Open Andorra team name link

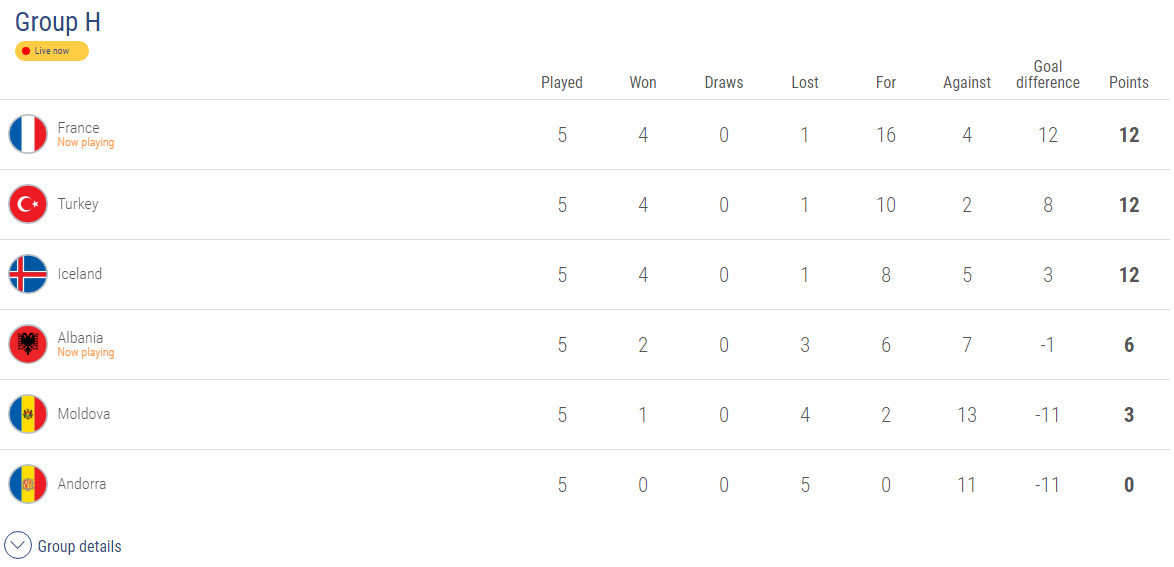(82, 484)
